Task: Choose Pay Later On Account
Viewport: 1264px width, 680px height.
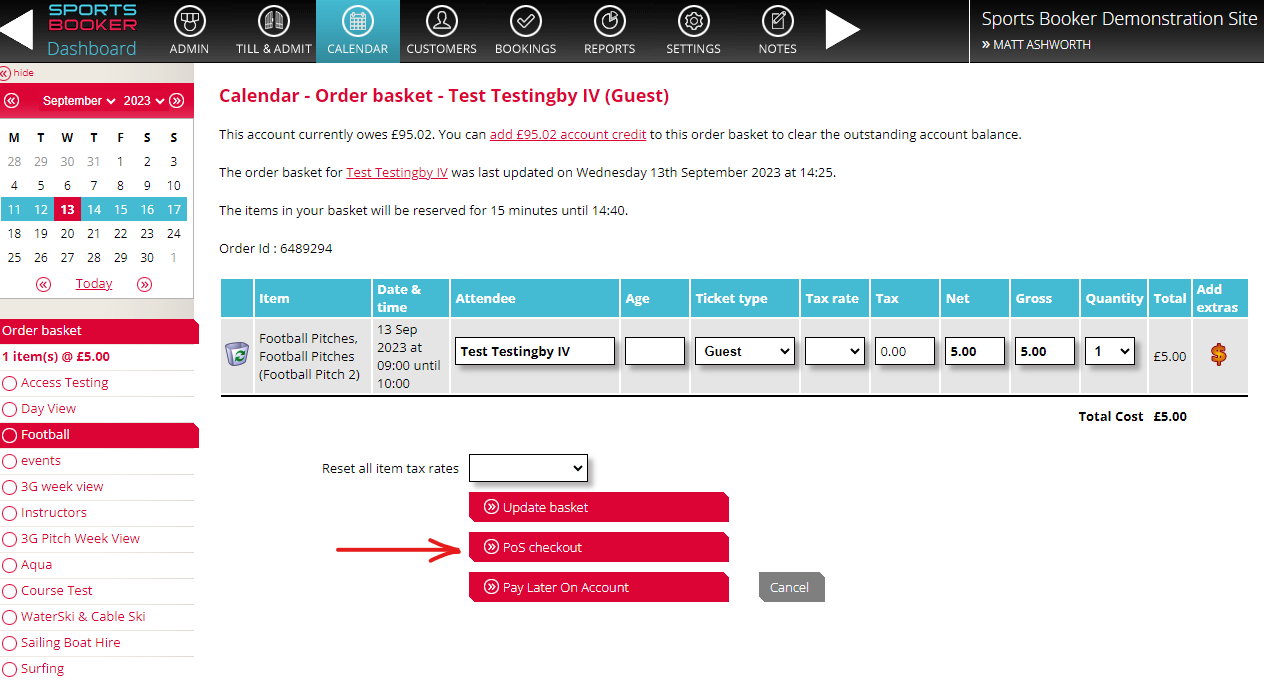Action: click(598, 587)
